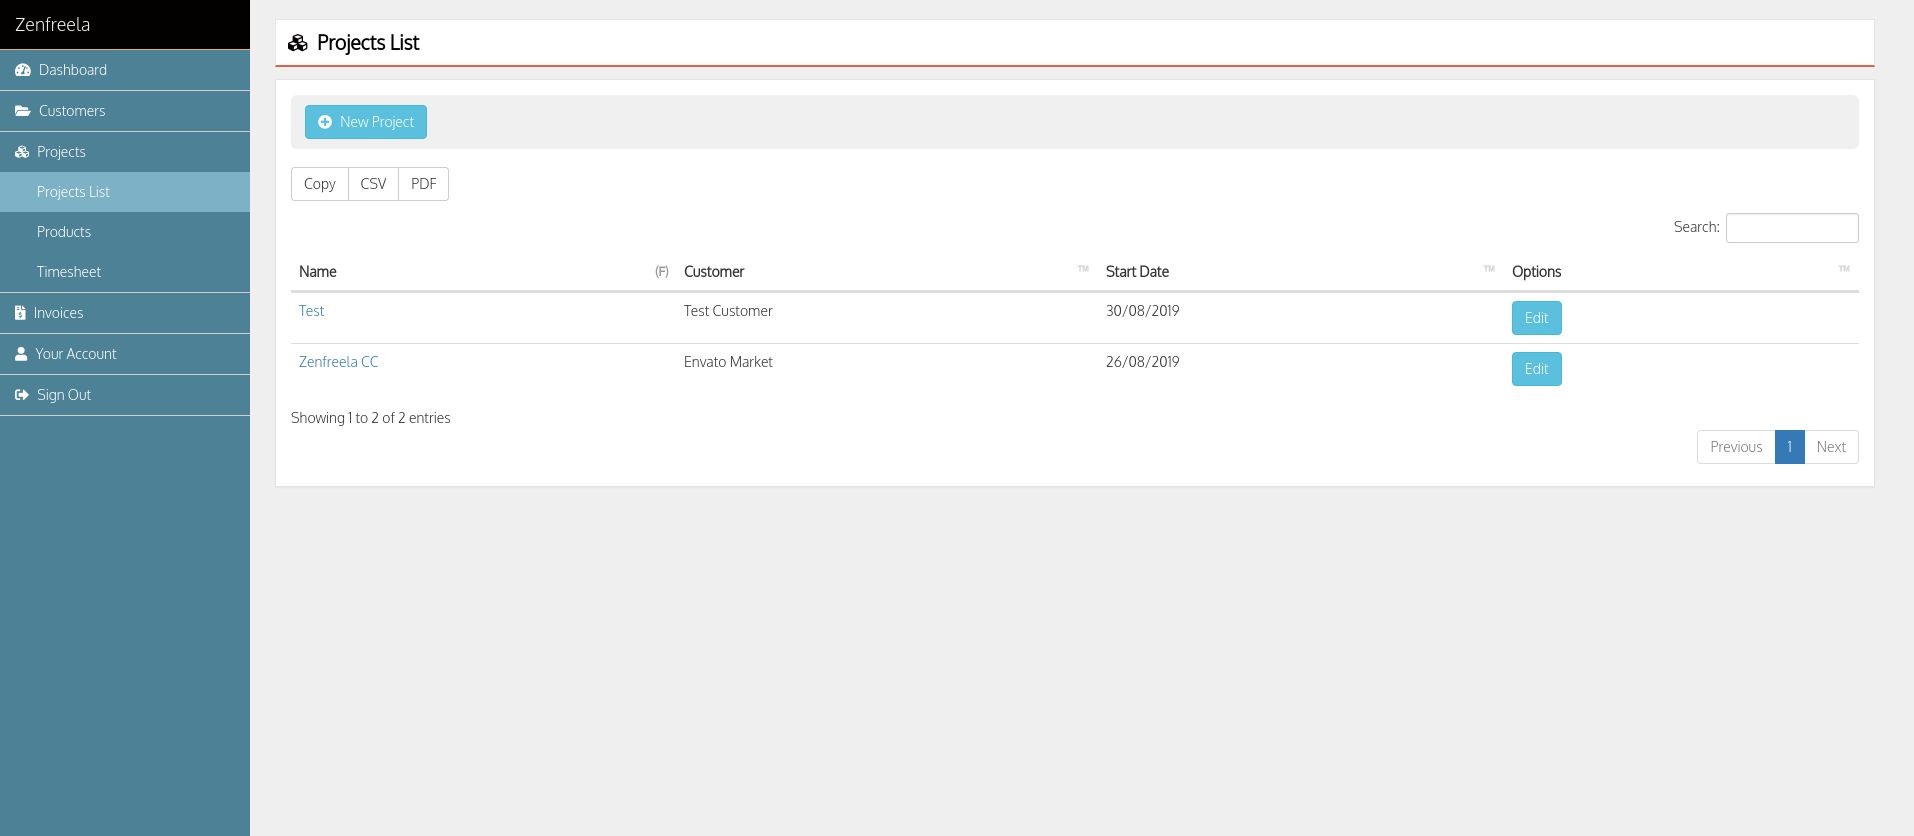Screen dimensions: 1914x836
Task: Edit the Zenfreela CC project
Action: click(1536, 369)
